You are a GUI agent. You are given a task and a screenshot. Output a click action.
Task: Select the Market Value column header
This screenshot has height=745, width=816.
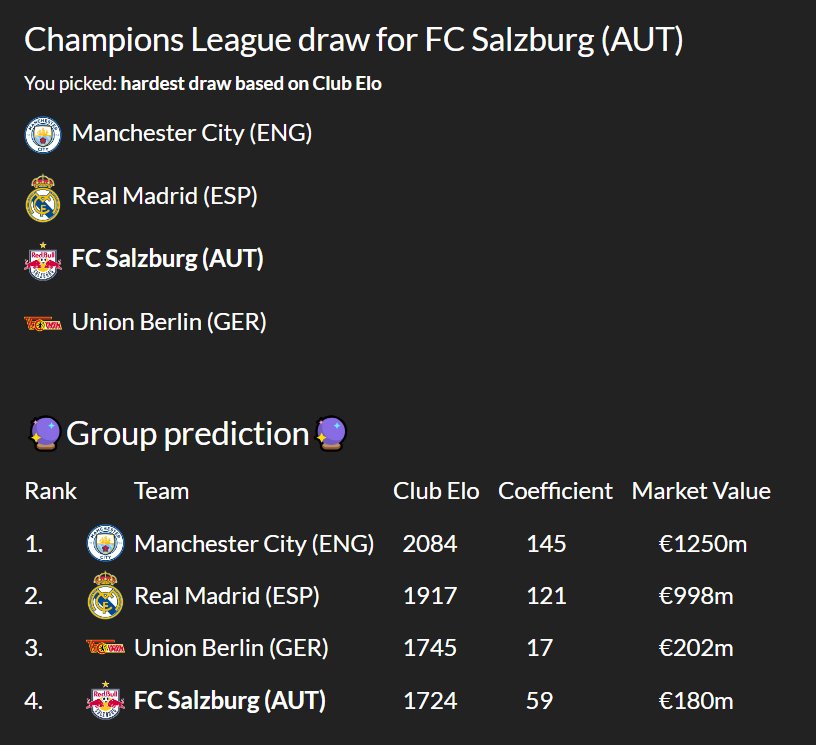(x=701, y=491)
